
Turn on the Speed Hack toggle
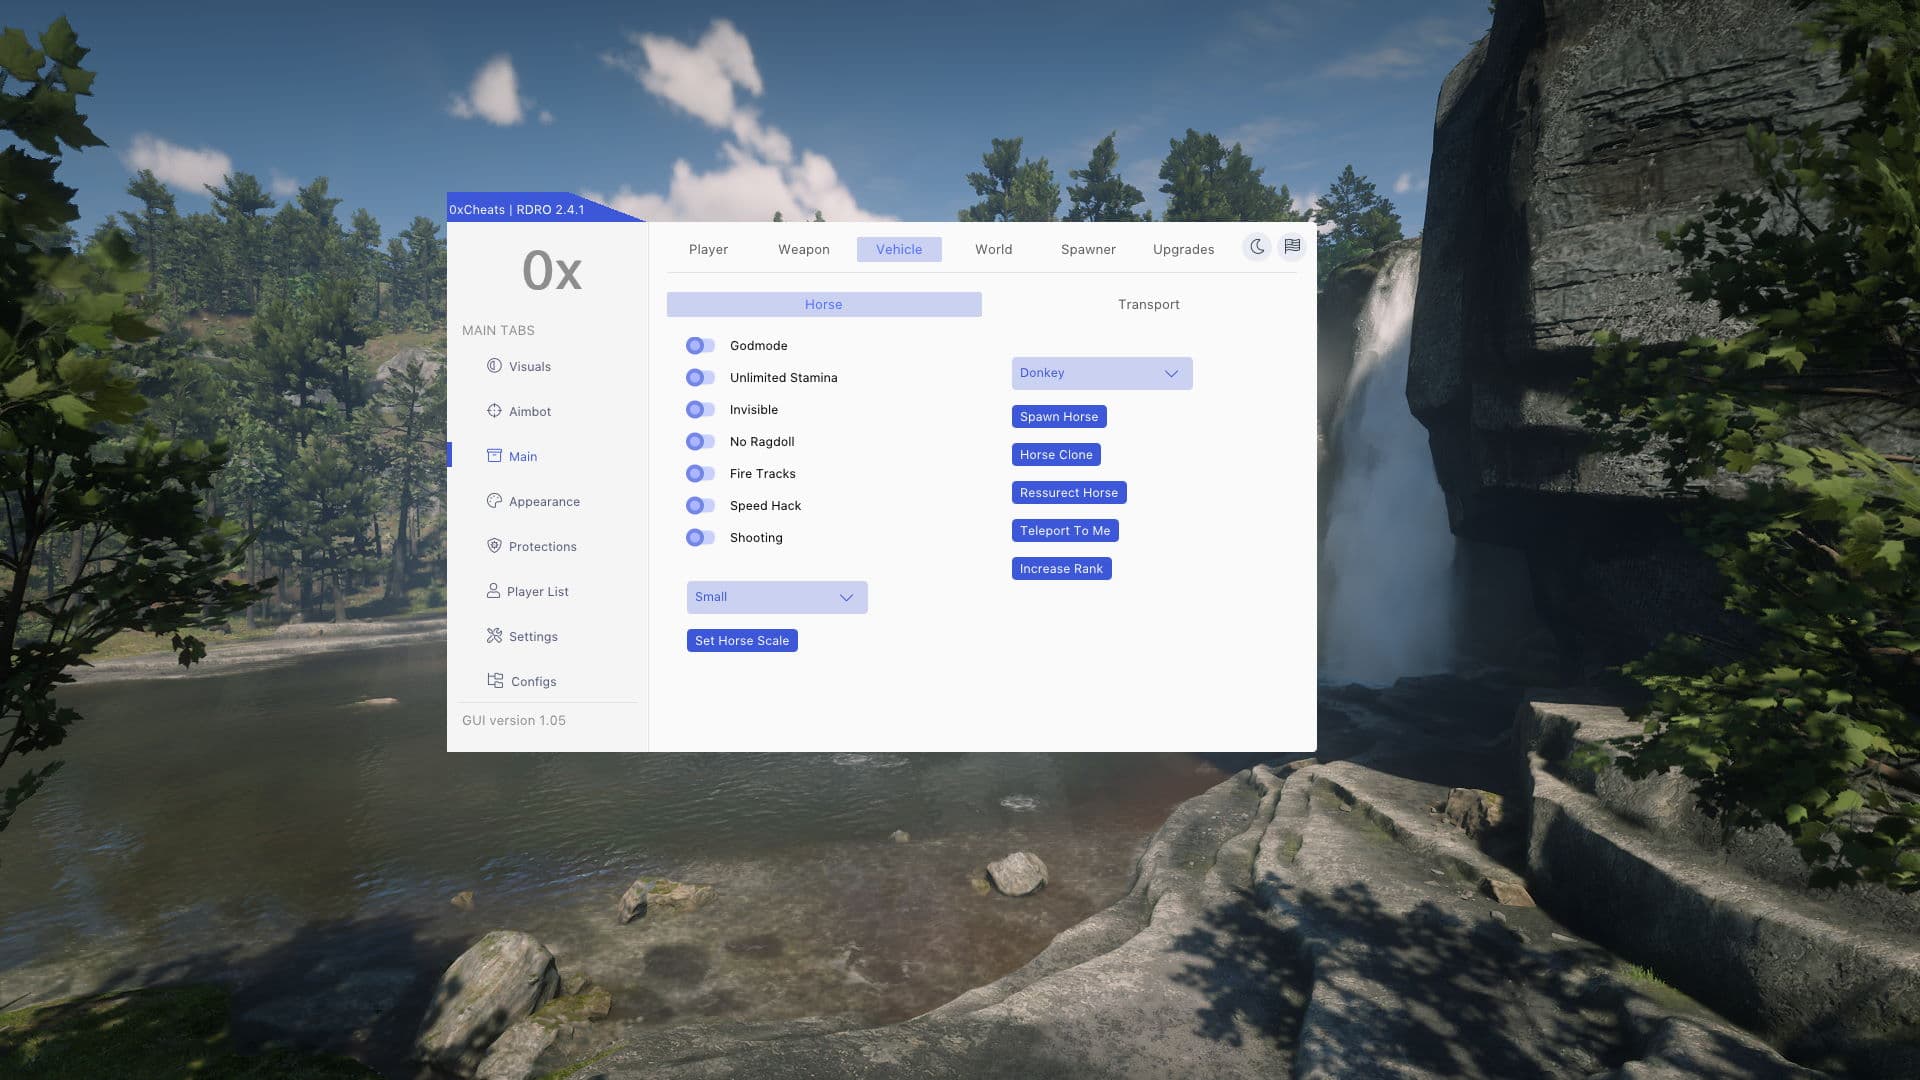pyautogui.click(x=700, y=506)
